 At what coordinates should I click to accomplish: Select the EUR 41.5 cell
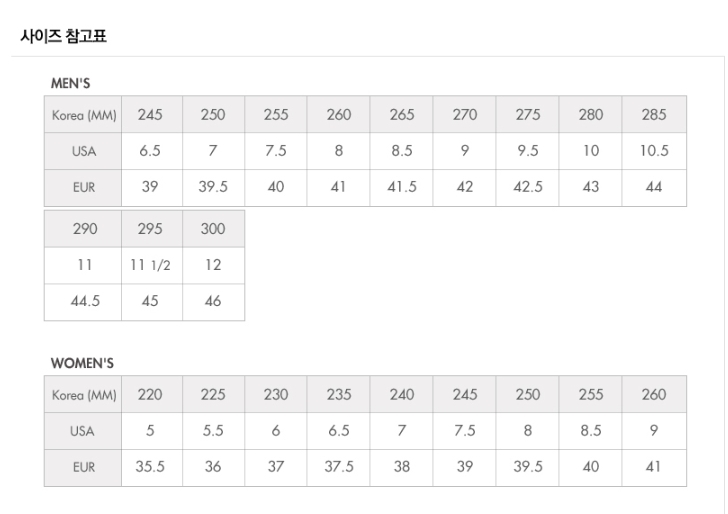[x=402, y=188]
